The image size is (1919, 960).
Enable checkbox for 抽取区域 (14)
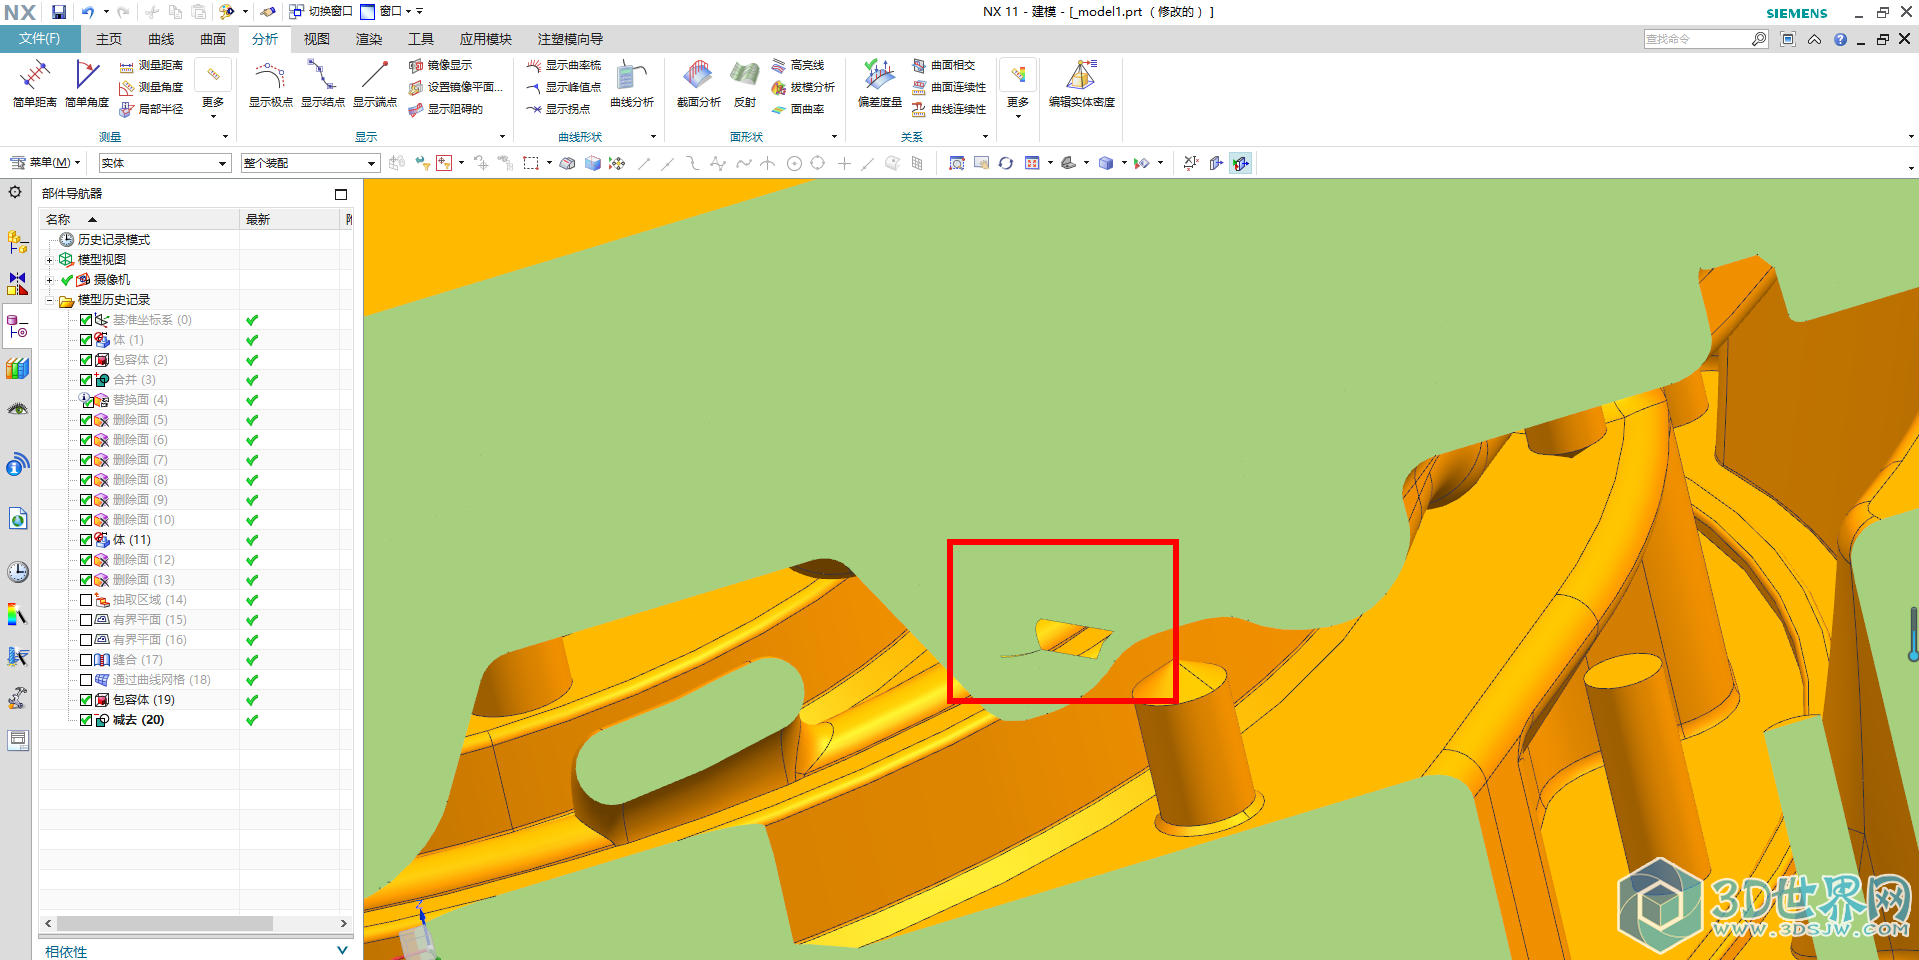tap(86, 600)
